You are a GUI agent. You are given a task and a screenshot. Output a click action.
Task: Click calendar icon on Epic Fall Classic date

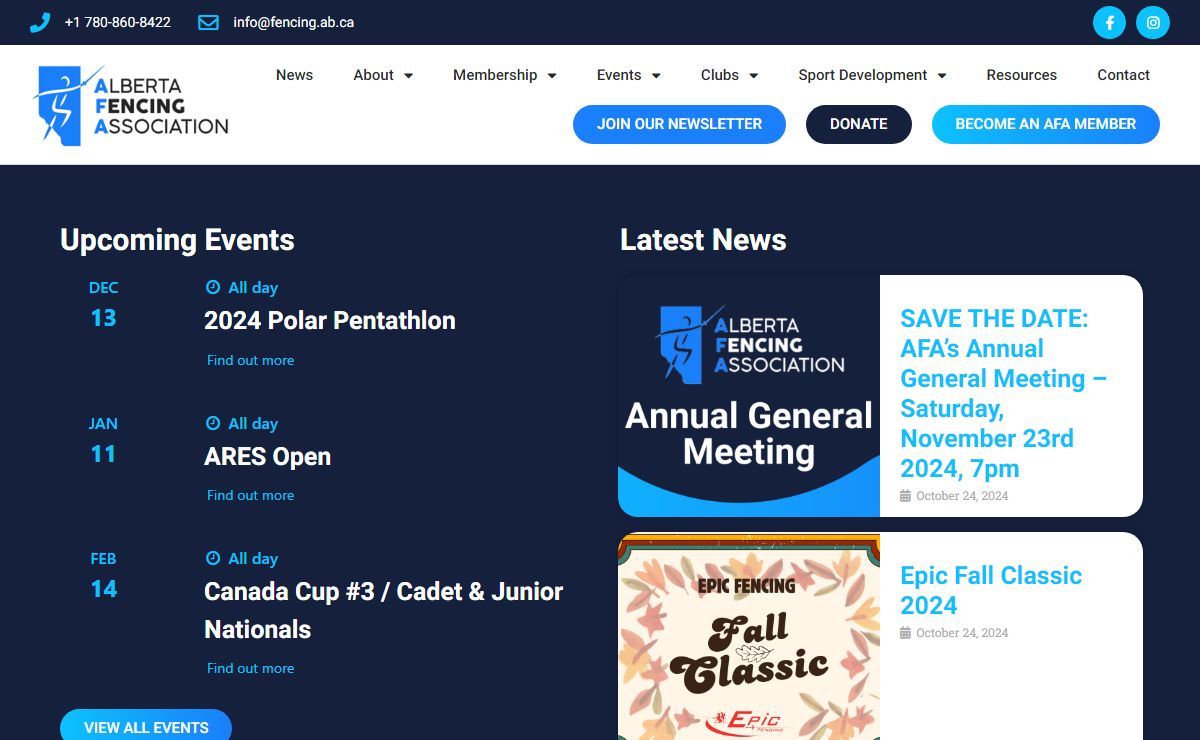click(x=905, y=633)
